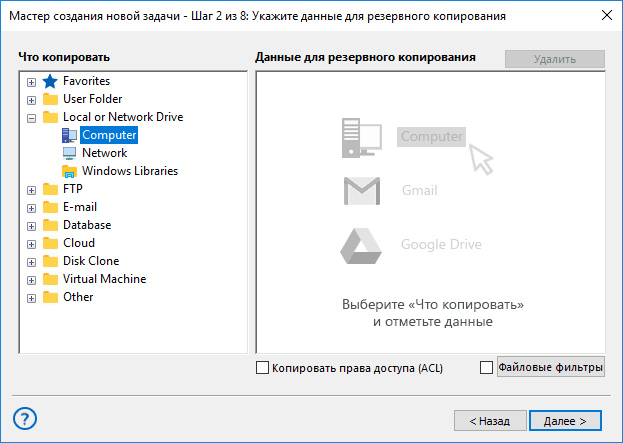Expand the Database tree node
The width and height of the screenshot is (623, 443).
point(31,226)
